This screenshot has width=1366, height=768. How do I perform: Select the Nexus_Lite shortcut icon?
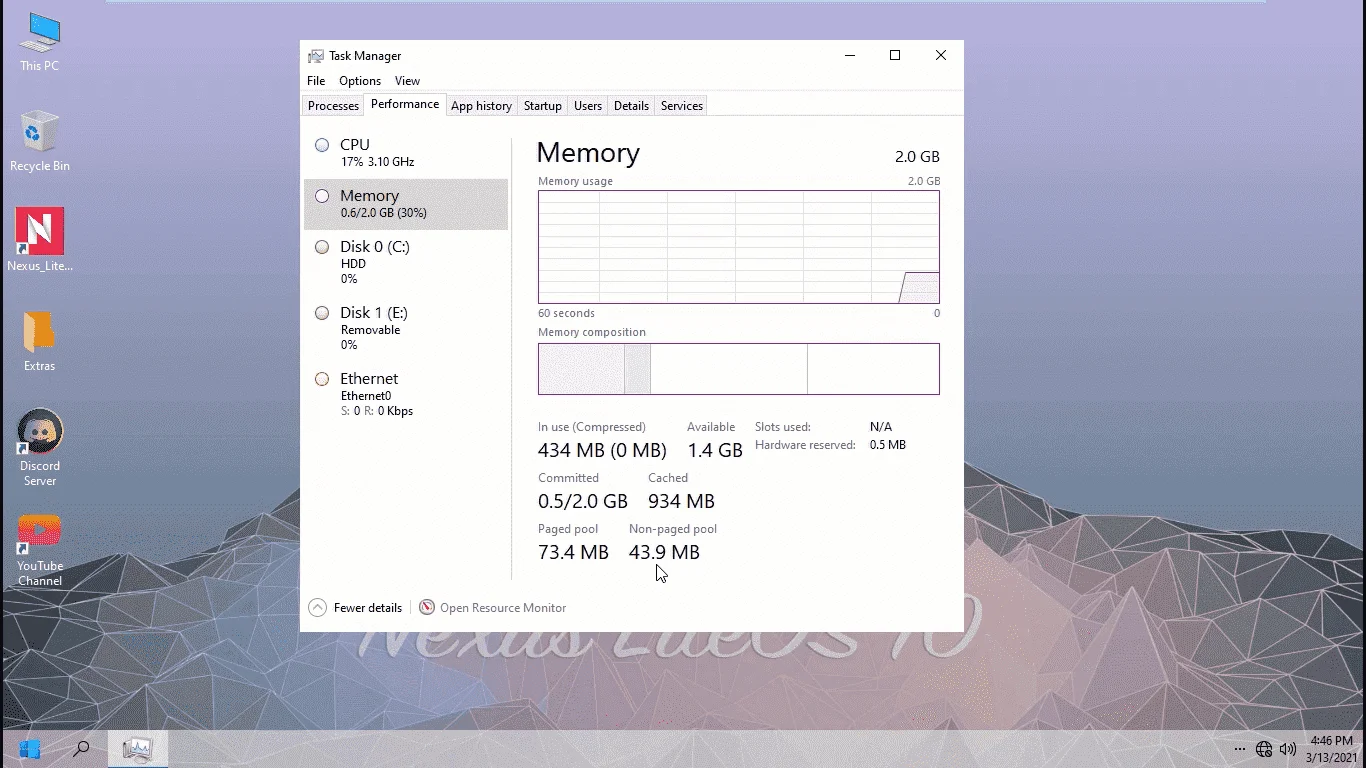40,240
